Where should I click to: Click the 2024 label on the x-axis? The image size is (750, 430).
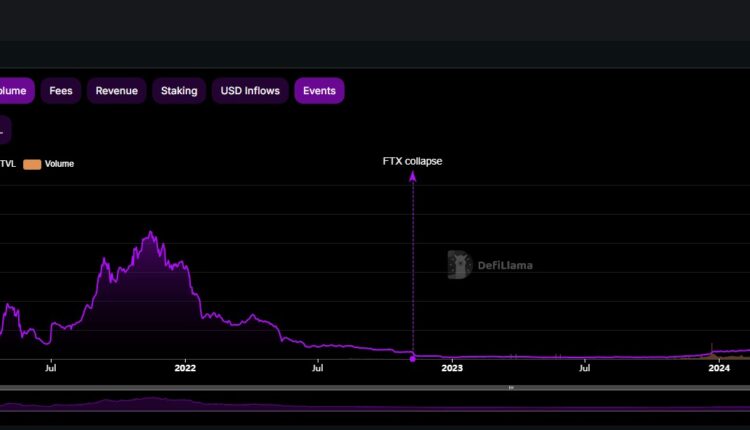(718, 369)
